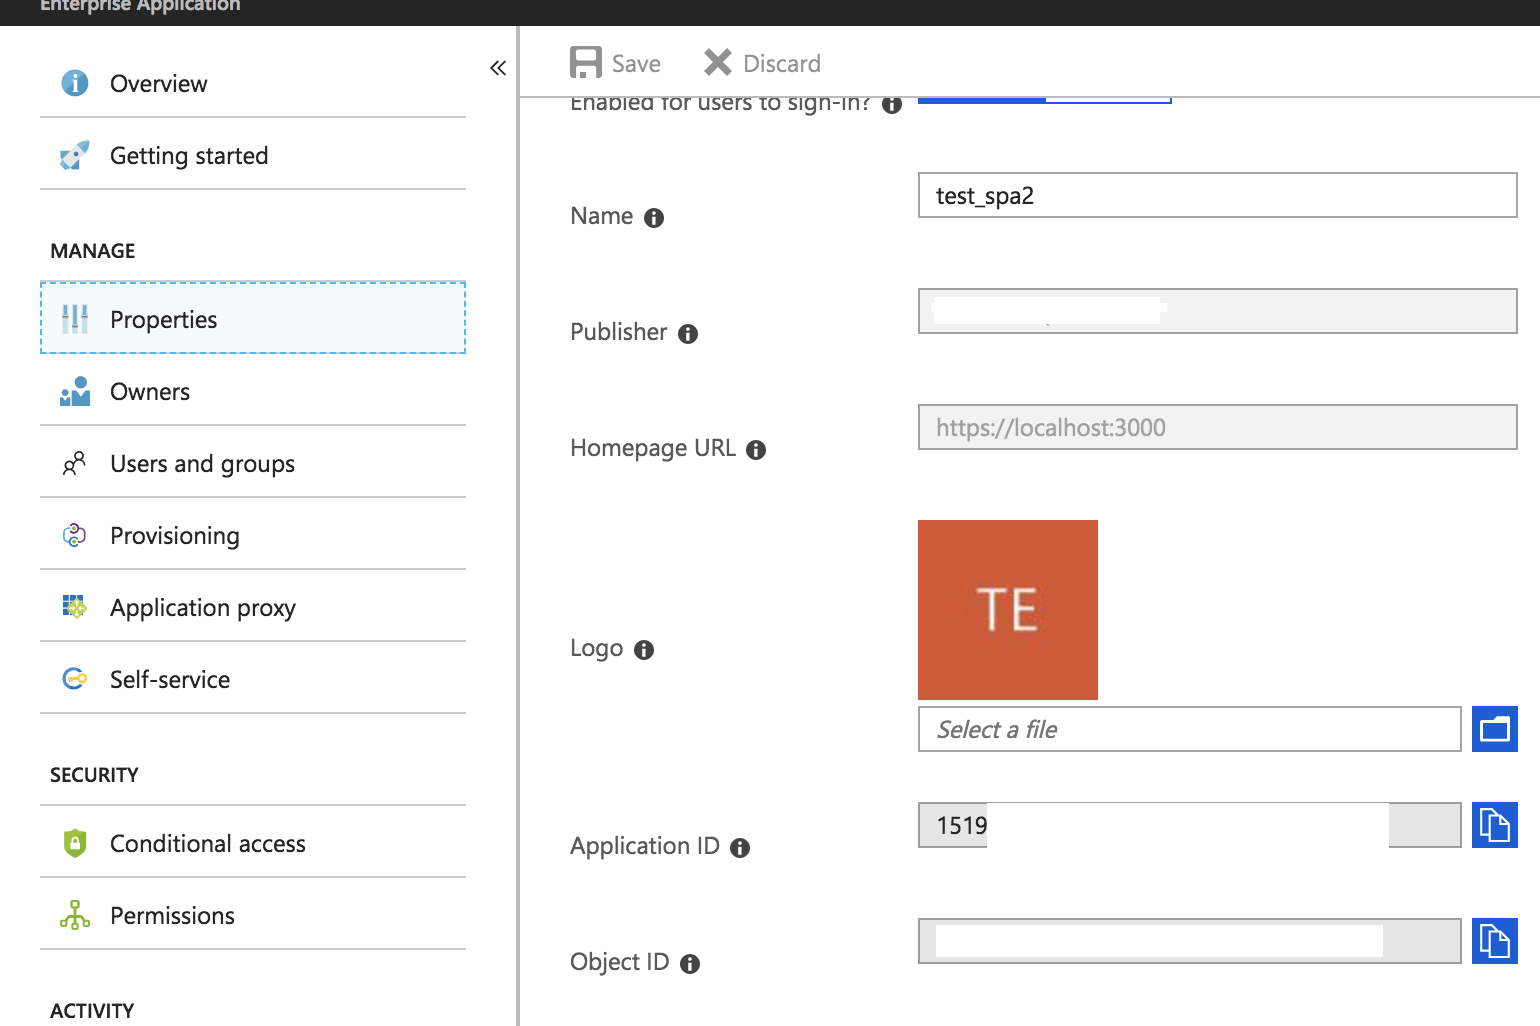
Task: Open Getting started in the sidebar
Action: click(253, 155)
